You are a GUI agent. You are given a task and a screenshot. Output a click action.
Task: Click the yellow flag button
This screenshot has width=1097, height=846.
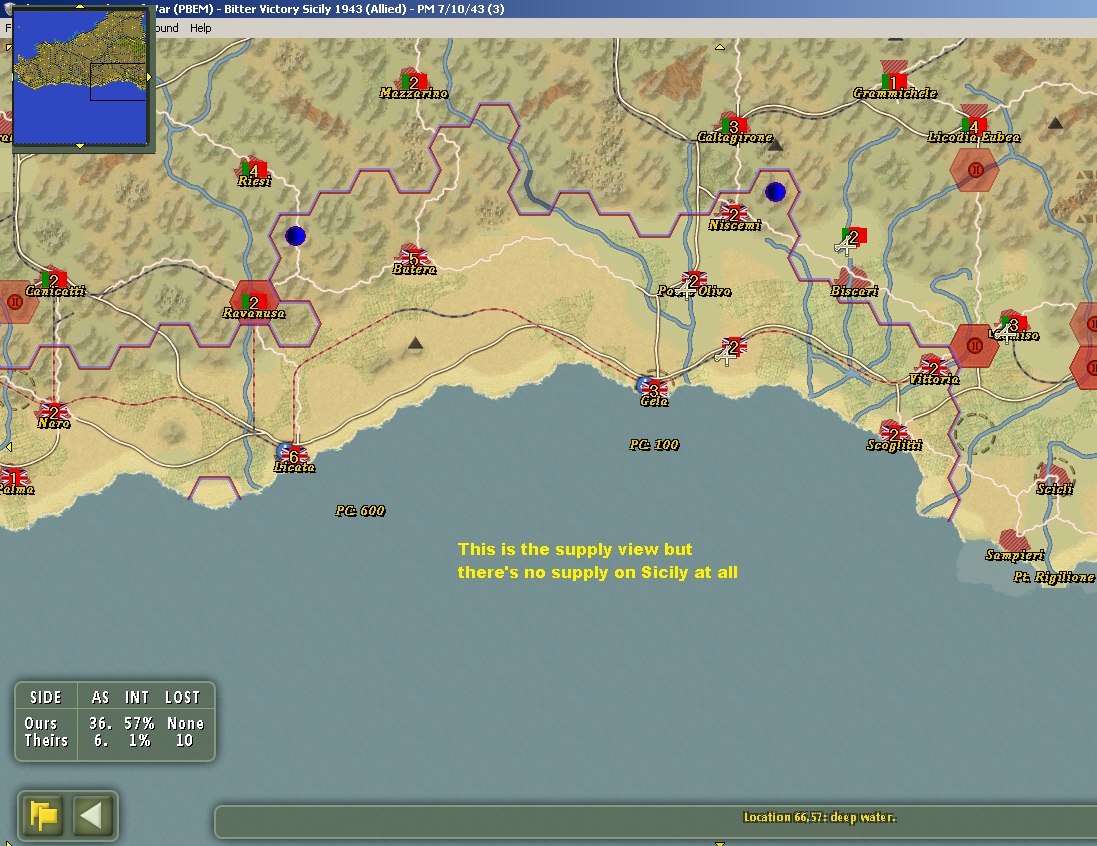(43, 815)
